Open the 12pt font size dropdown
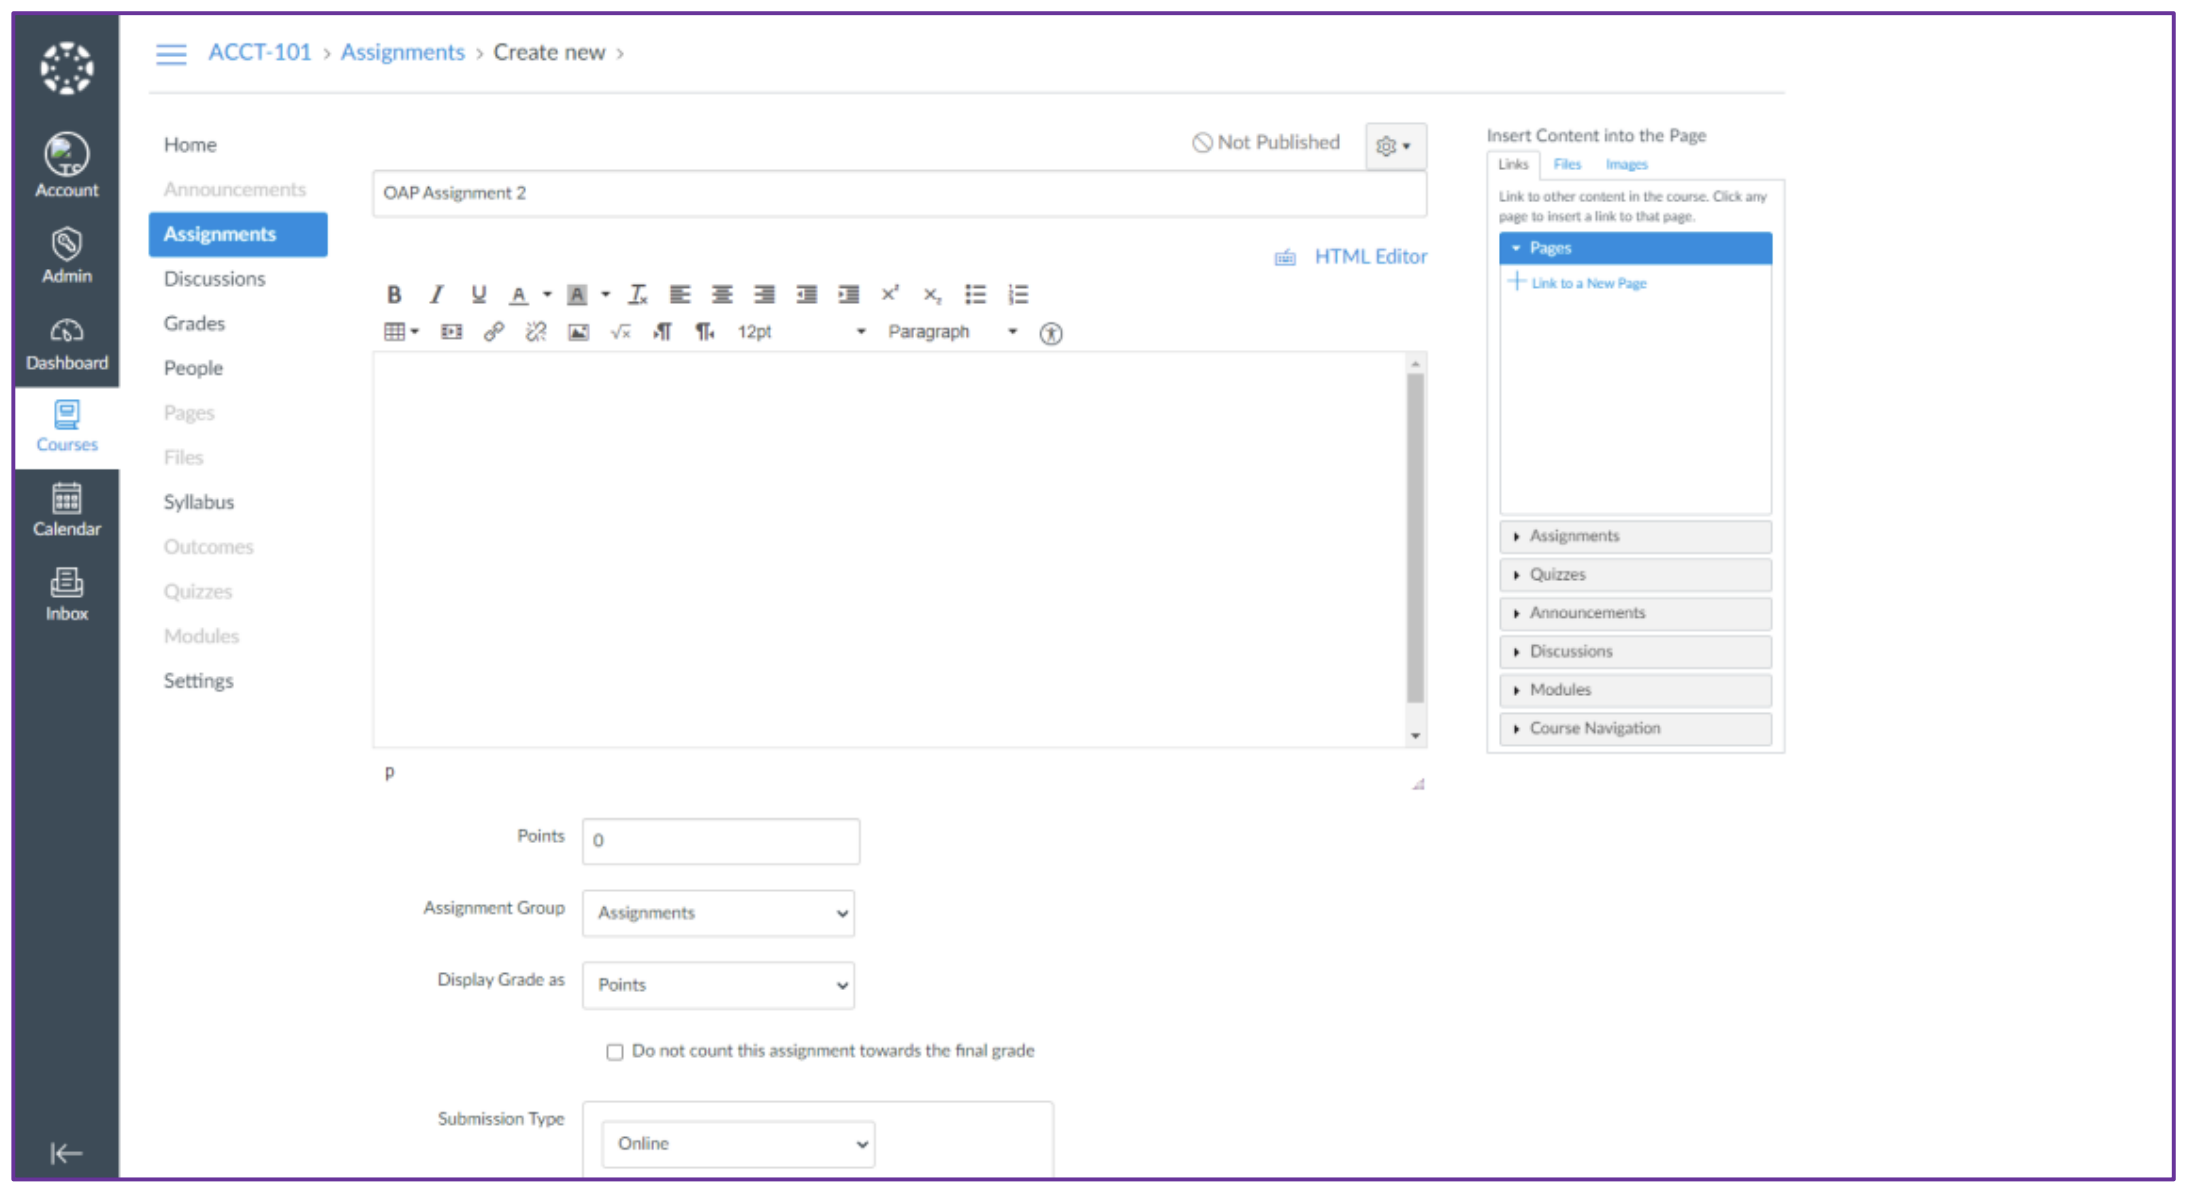2188x1190 pixels. click(800, 332)
